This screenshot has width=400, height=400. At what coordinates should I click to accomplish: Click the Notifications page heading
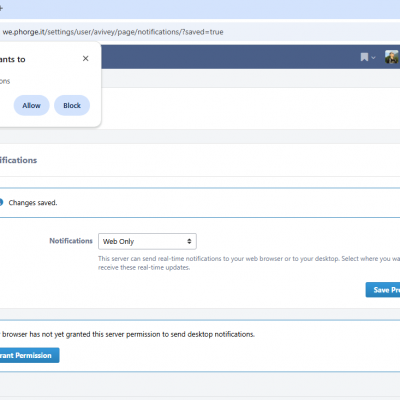[x=18, y=160]
